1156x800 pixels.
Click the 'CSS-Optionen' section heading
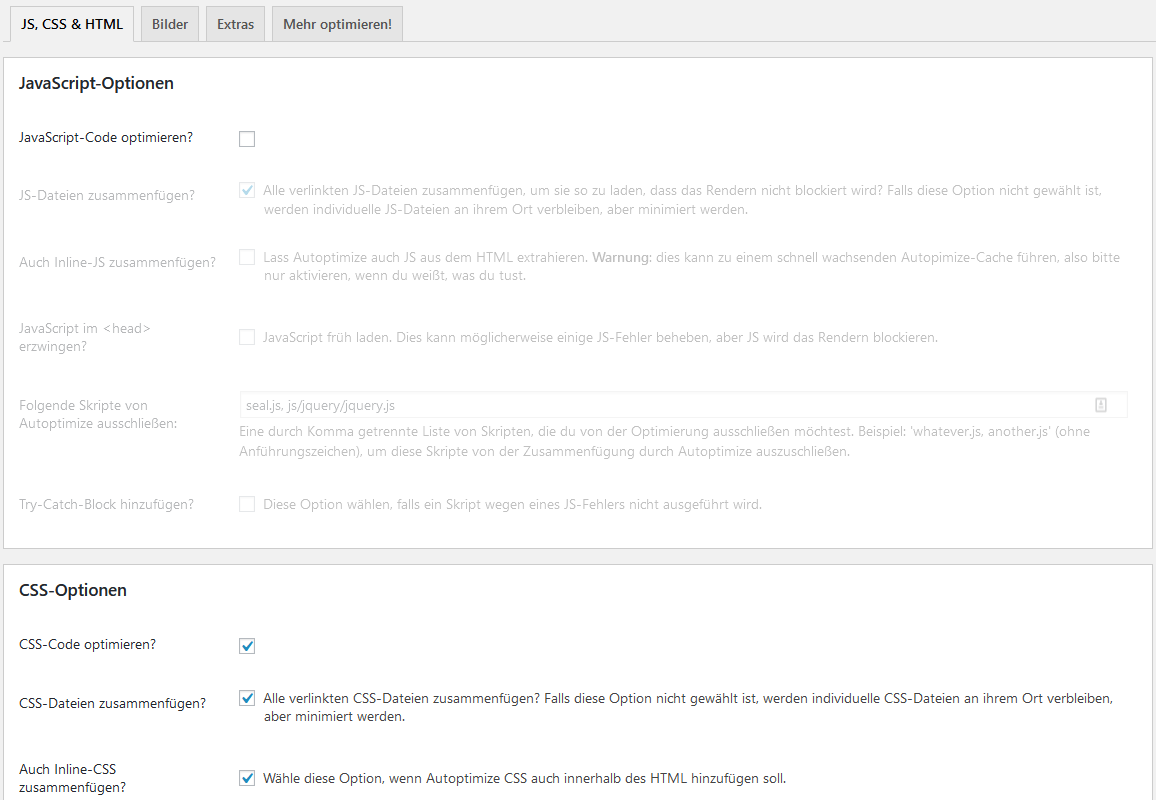pos(73,590)
